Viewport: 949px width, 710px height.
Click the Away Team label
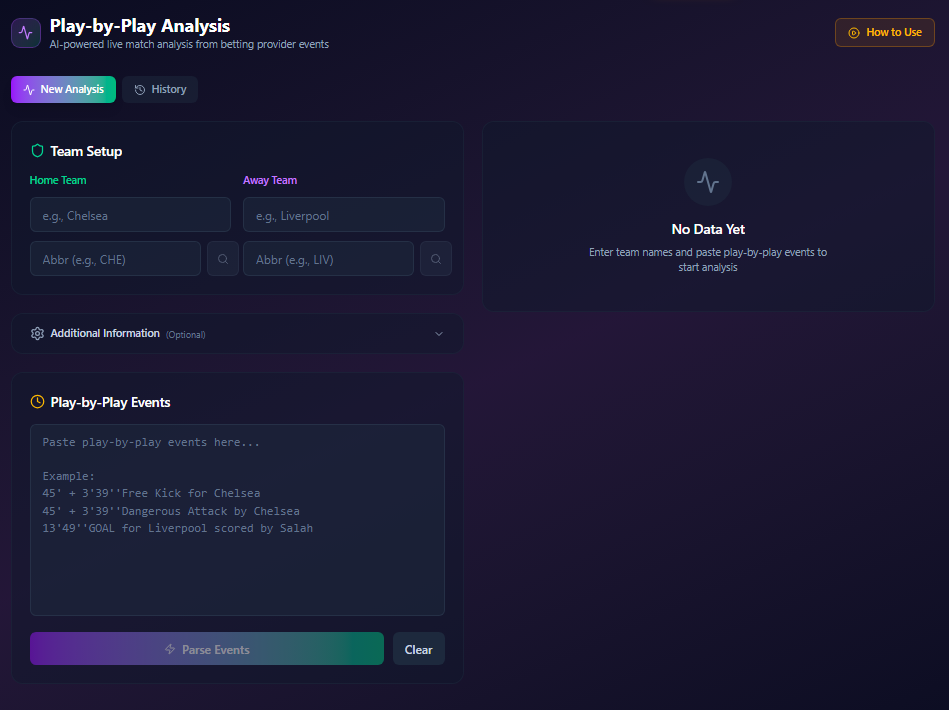pyautogui.click(x=270, y=180)
